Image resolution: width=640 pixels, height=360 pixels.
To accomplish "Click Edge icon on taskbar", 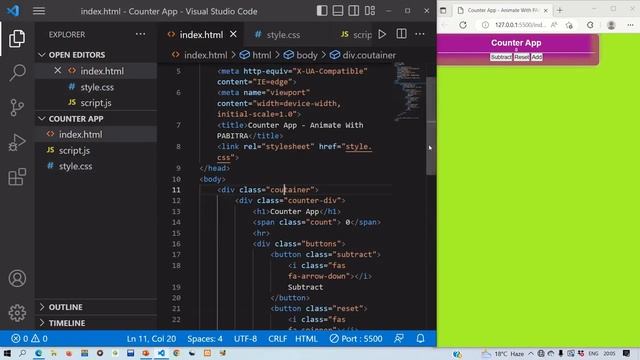I will pyautogui.click(x=38, y=353).
